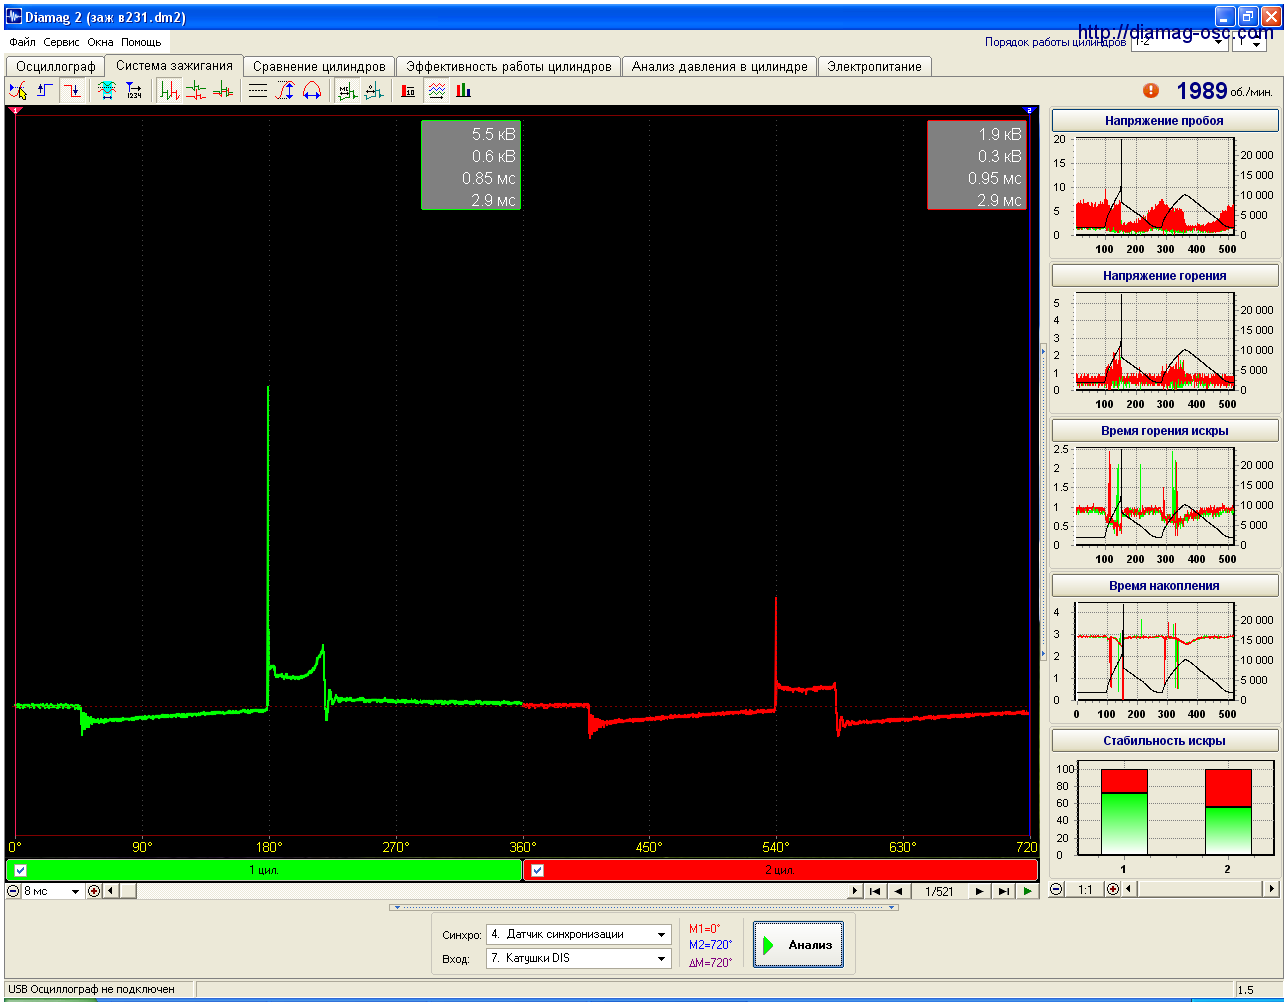Switch to the Электропитание tab

pos(875,66)
